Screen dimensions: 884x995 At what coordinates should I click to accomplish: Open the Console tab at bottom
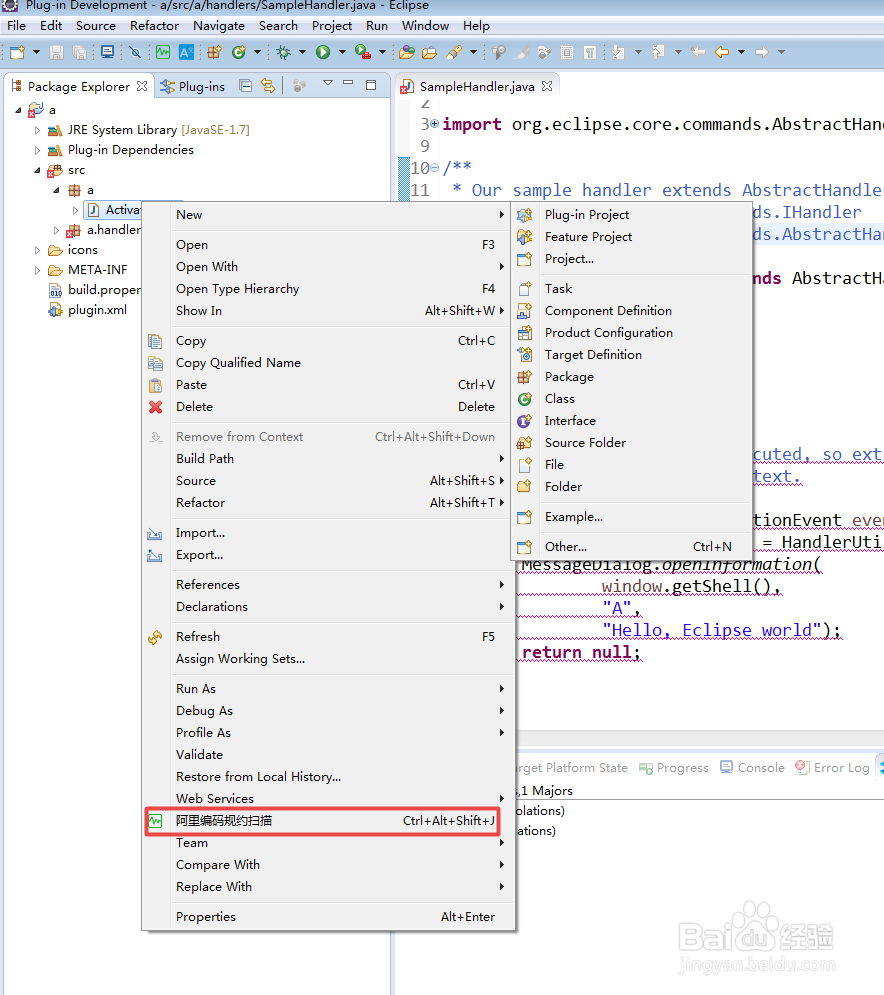[x=753, y=768]
